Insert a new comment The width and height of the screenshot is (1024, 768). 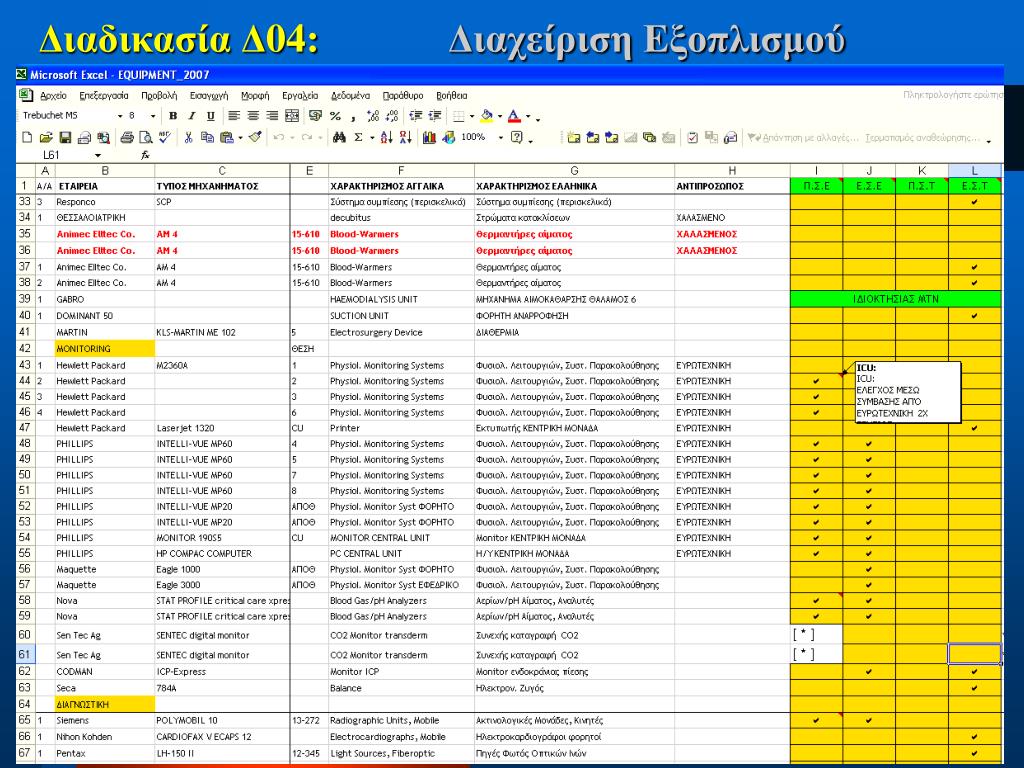(573, 137)
